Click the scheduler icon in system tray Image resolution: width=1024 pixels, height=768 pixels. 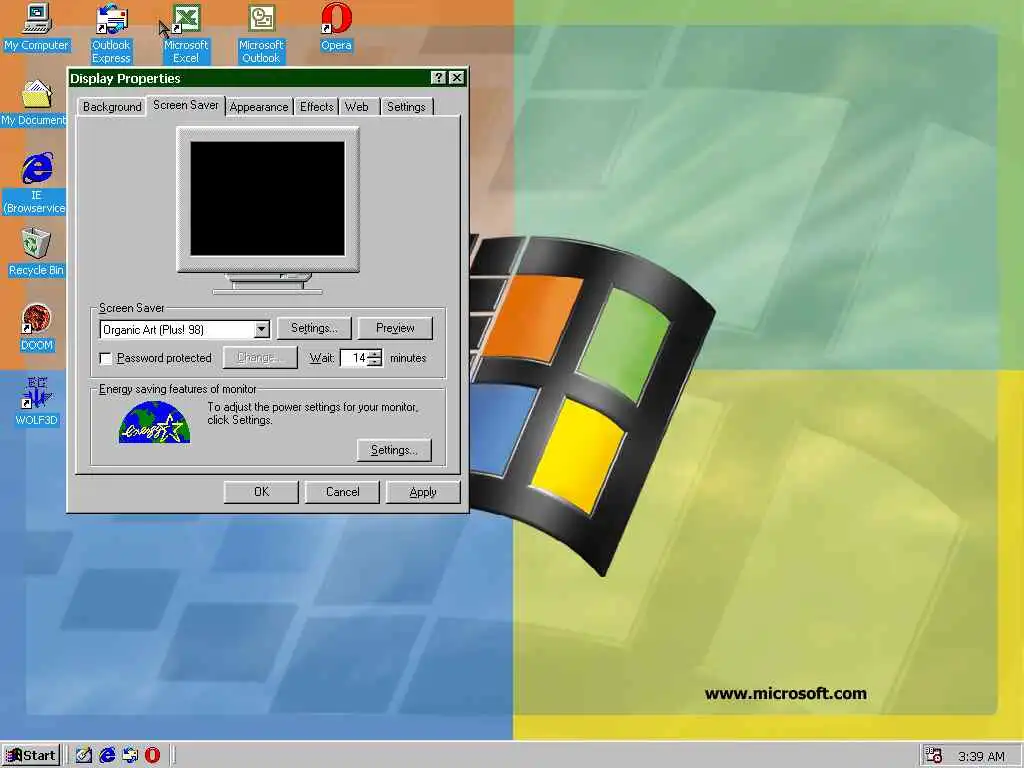pos(934,756)
